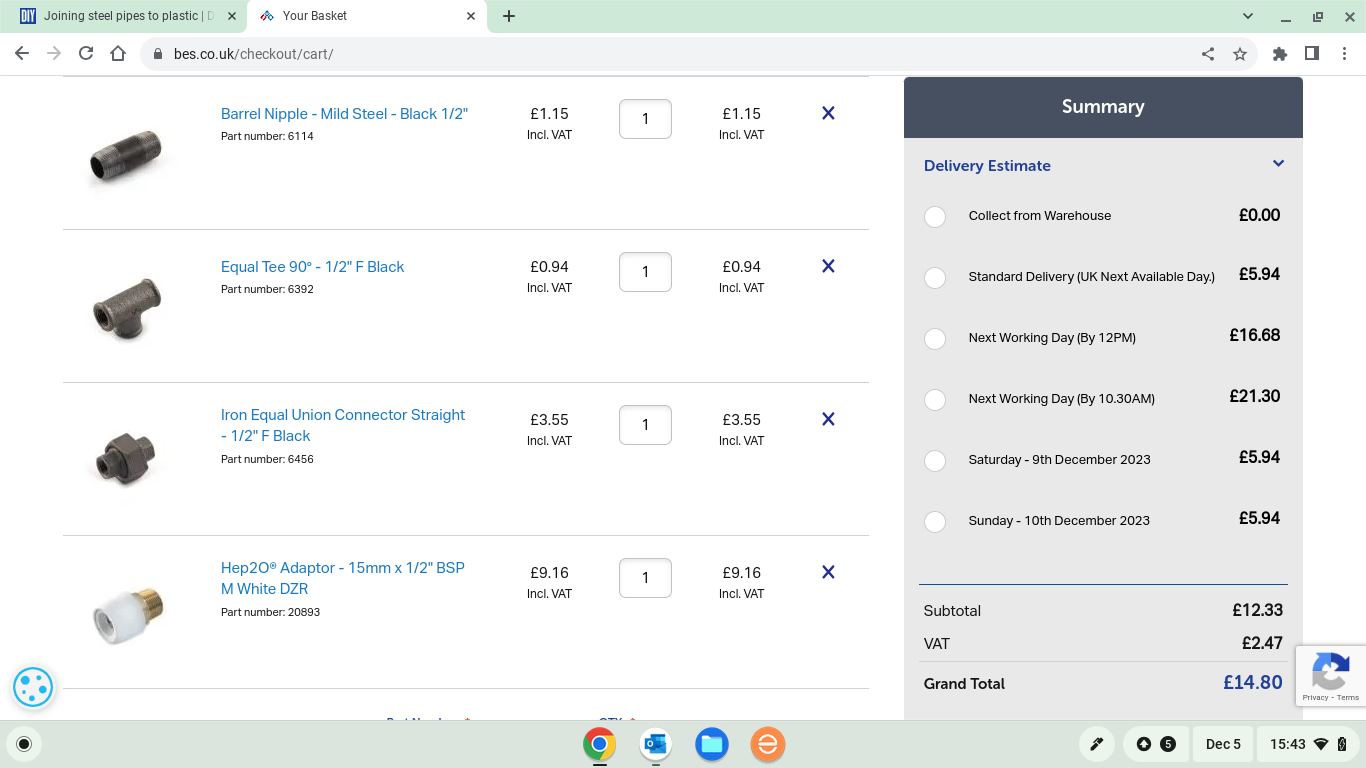Remove Barrel Nipple item with X icon

(828, 114)
